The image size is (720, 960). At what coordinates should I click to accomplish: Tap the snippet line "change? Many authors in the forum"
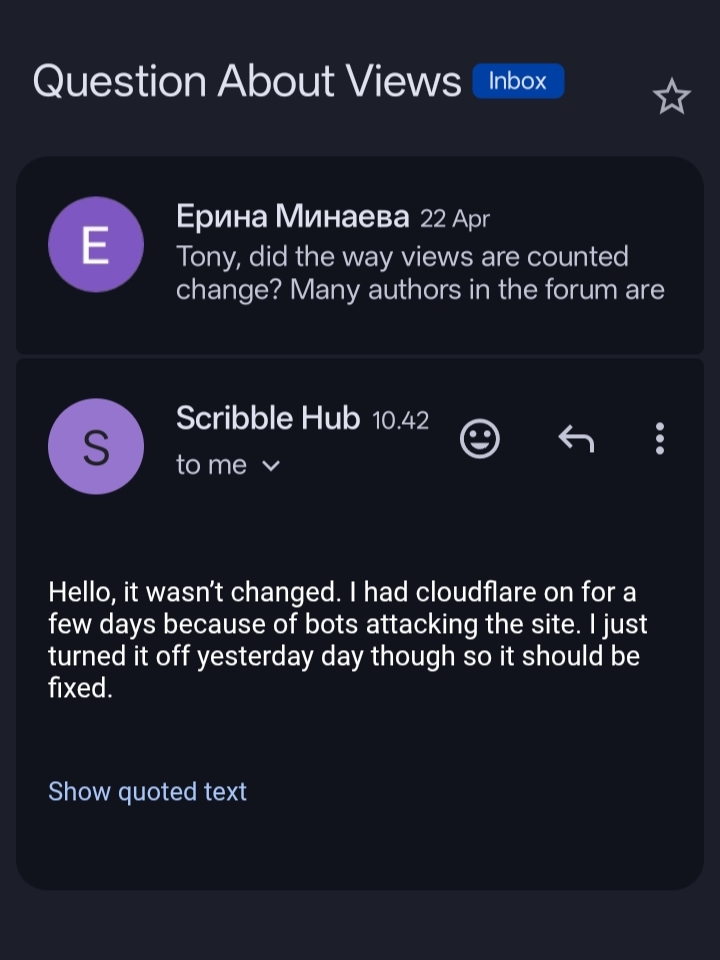[420, 290]
